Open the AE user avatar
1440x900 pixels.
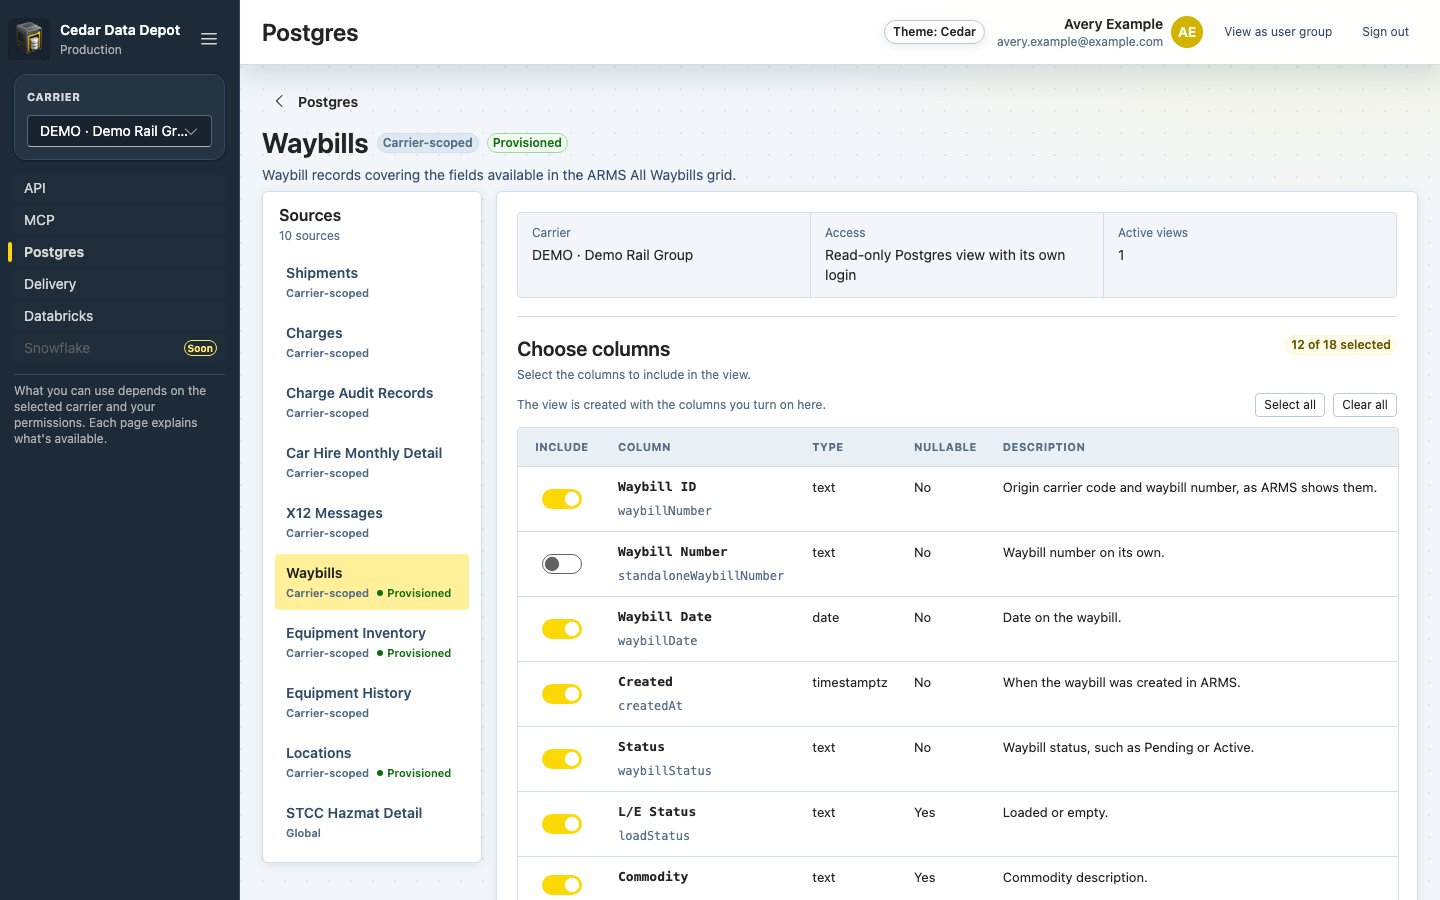pyautogui.click(x=1187, y=32)
